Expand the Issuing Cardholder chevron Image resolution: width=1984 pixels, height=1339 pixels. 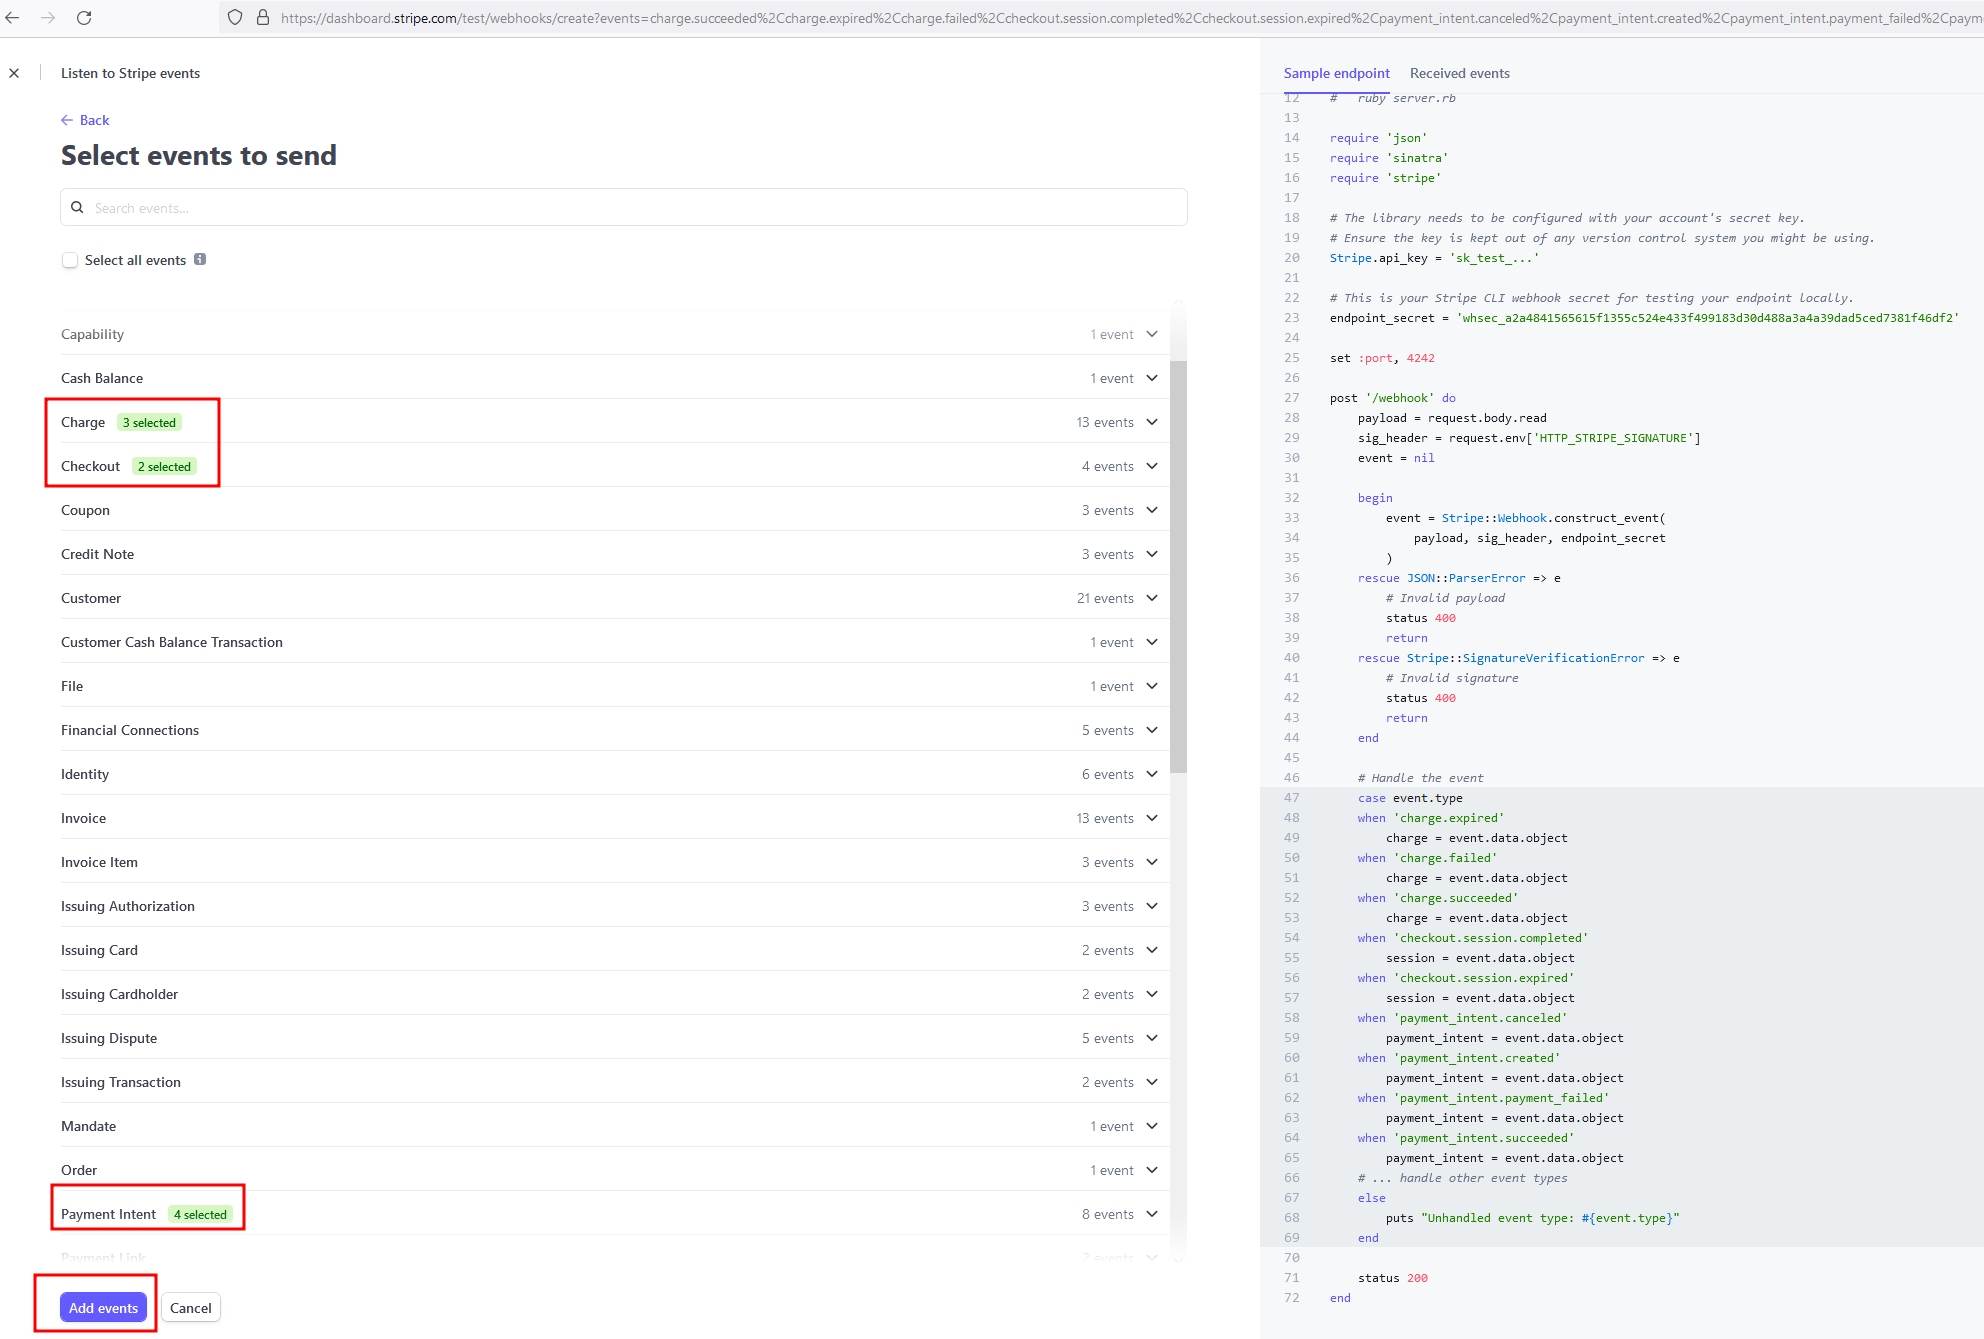click(1152, 994)
